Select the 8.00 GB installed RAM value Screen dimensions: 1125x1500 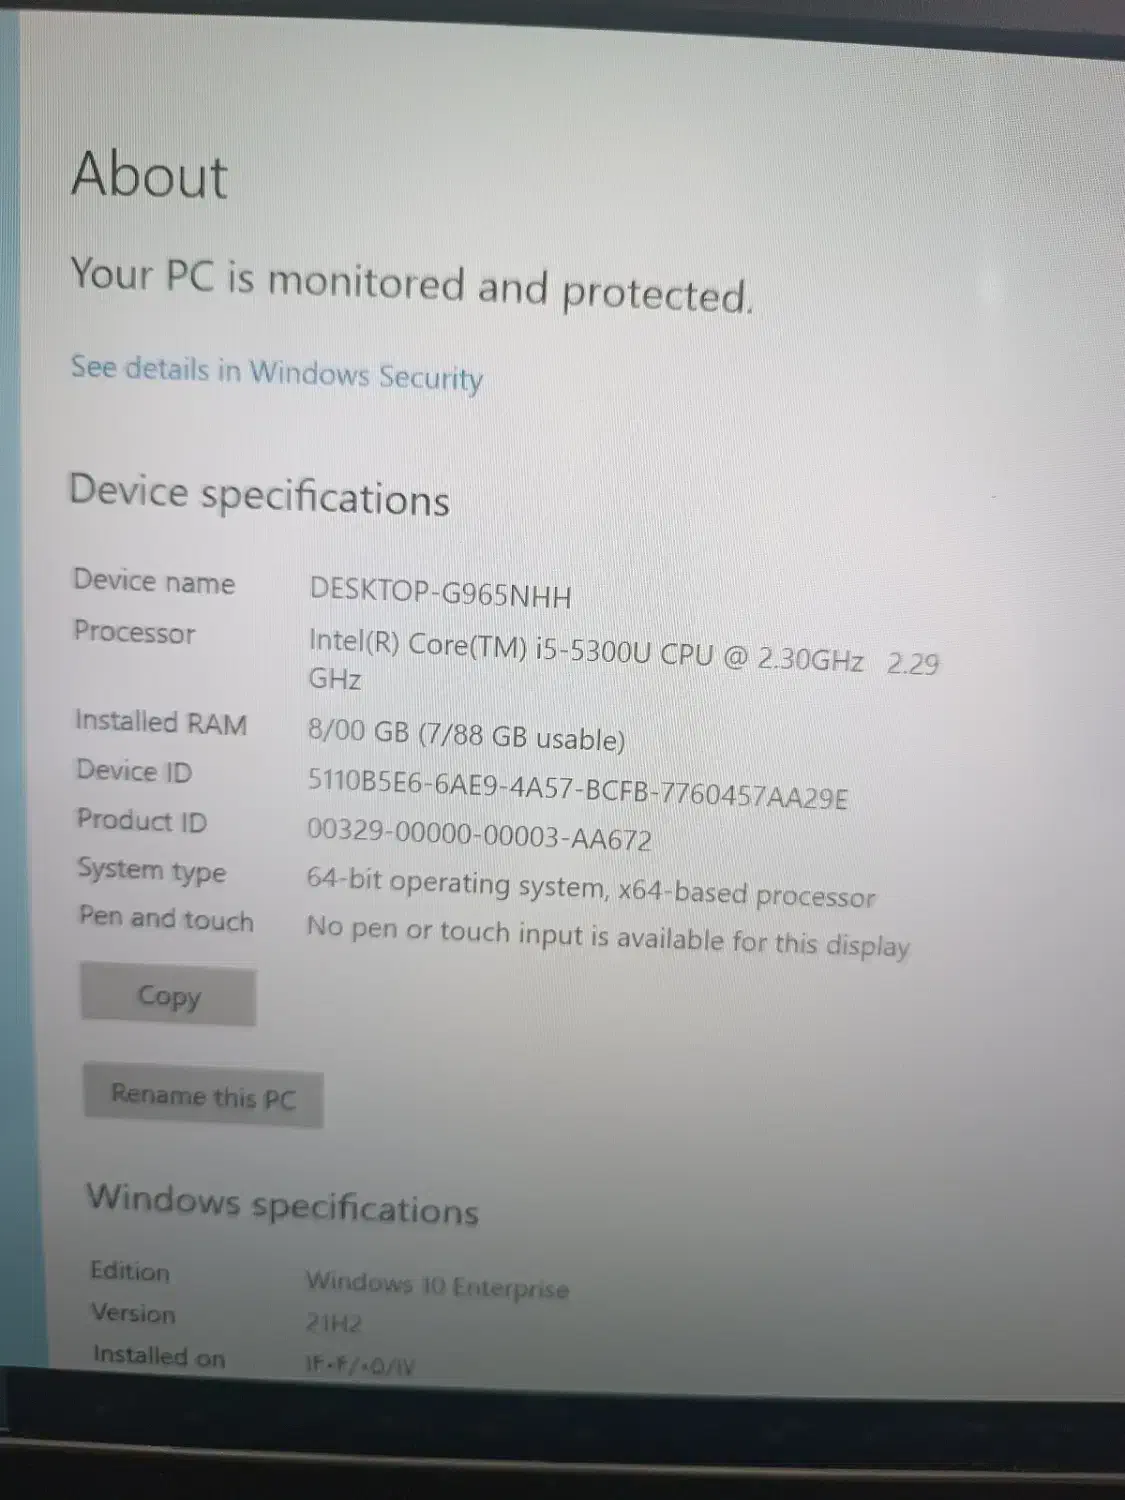(466, 735)
